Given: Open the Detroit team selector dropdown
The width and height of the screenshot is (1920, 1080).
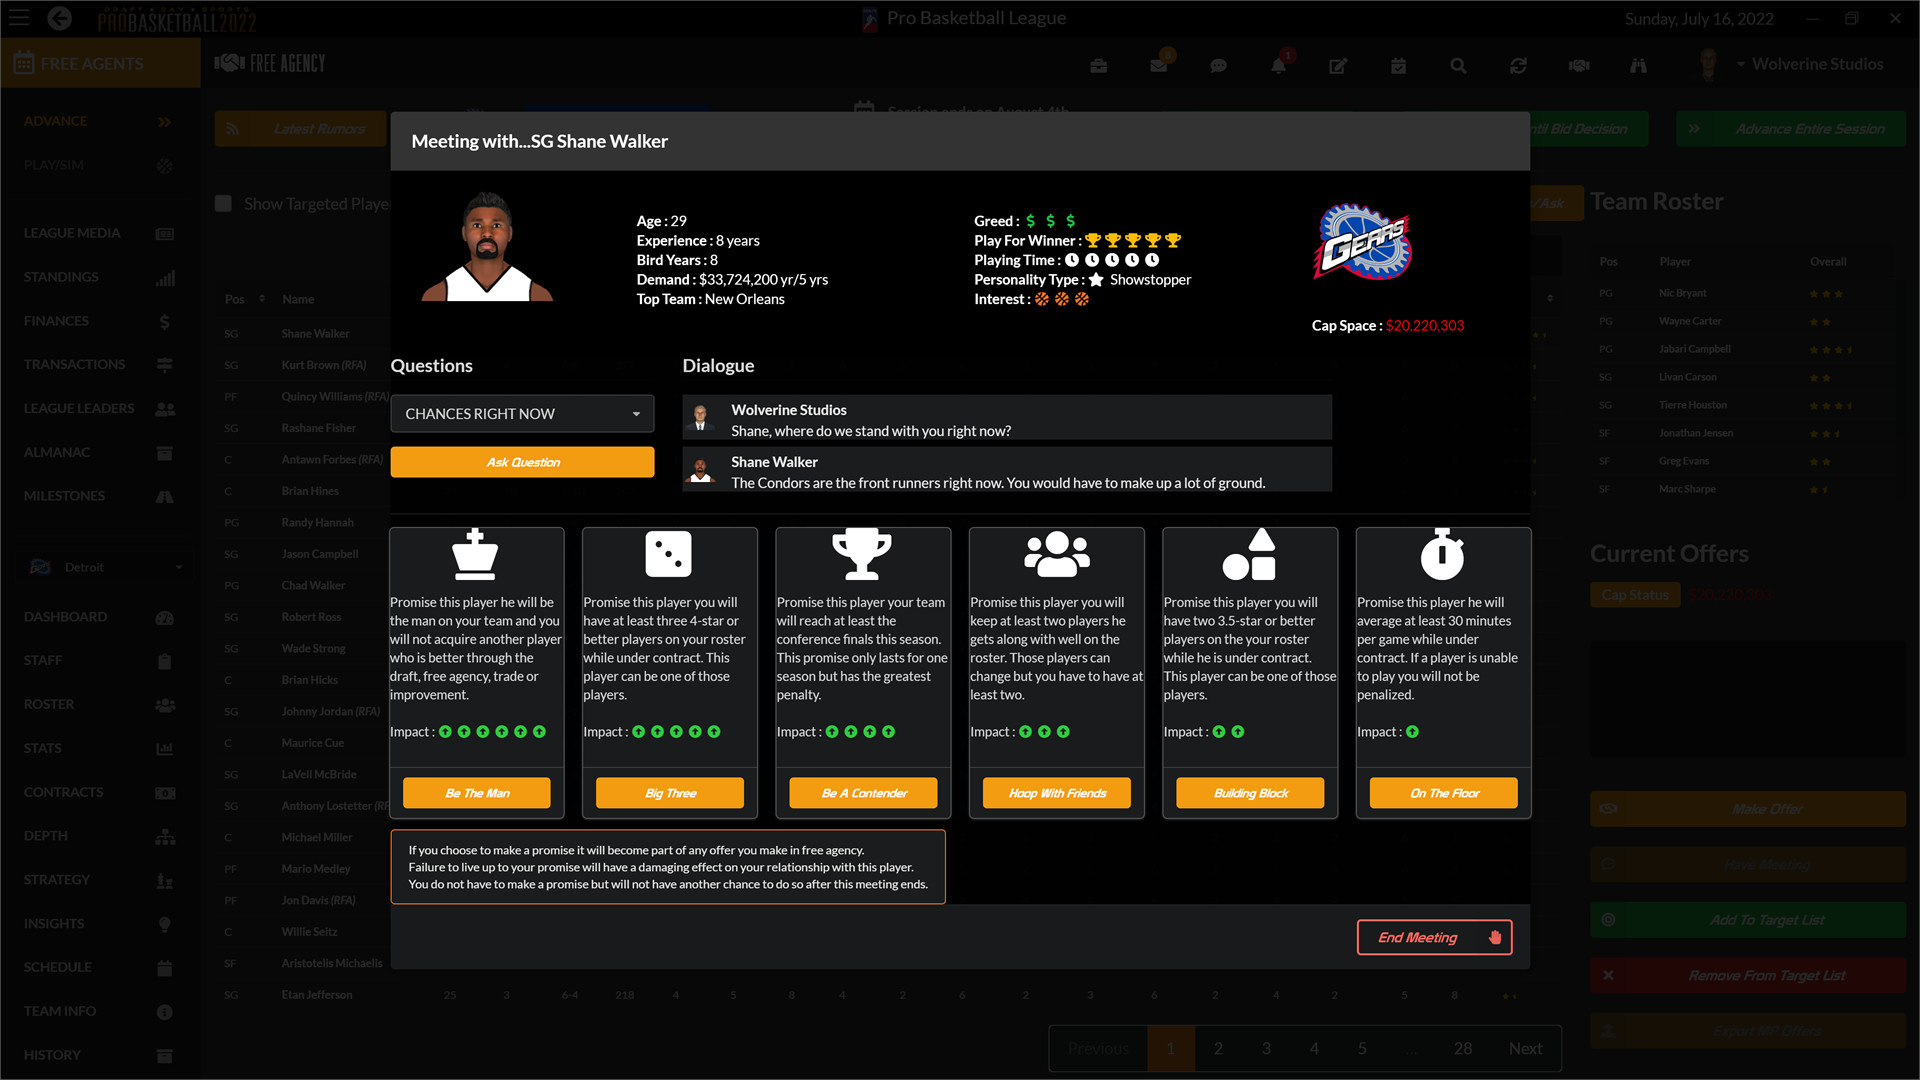Looking at the screenshot, I should click(x=103, y=566).
